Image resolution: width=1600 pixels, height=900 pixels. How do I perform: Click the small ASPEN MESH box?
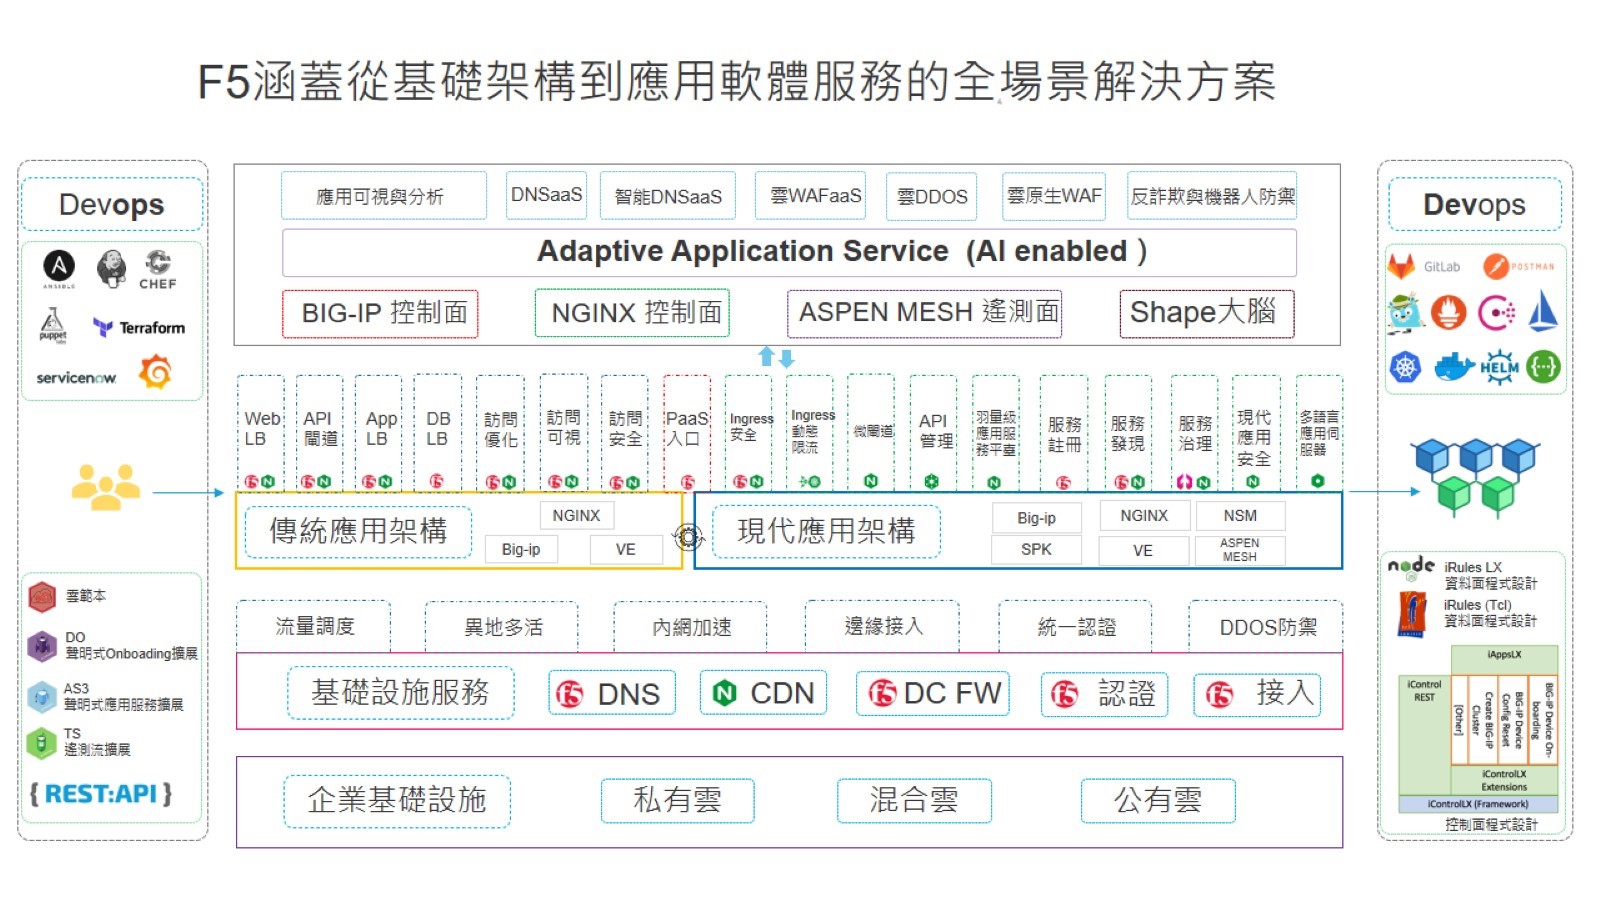(x=1240, y=550)
